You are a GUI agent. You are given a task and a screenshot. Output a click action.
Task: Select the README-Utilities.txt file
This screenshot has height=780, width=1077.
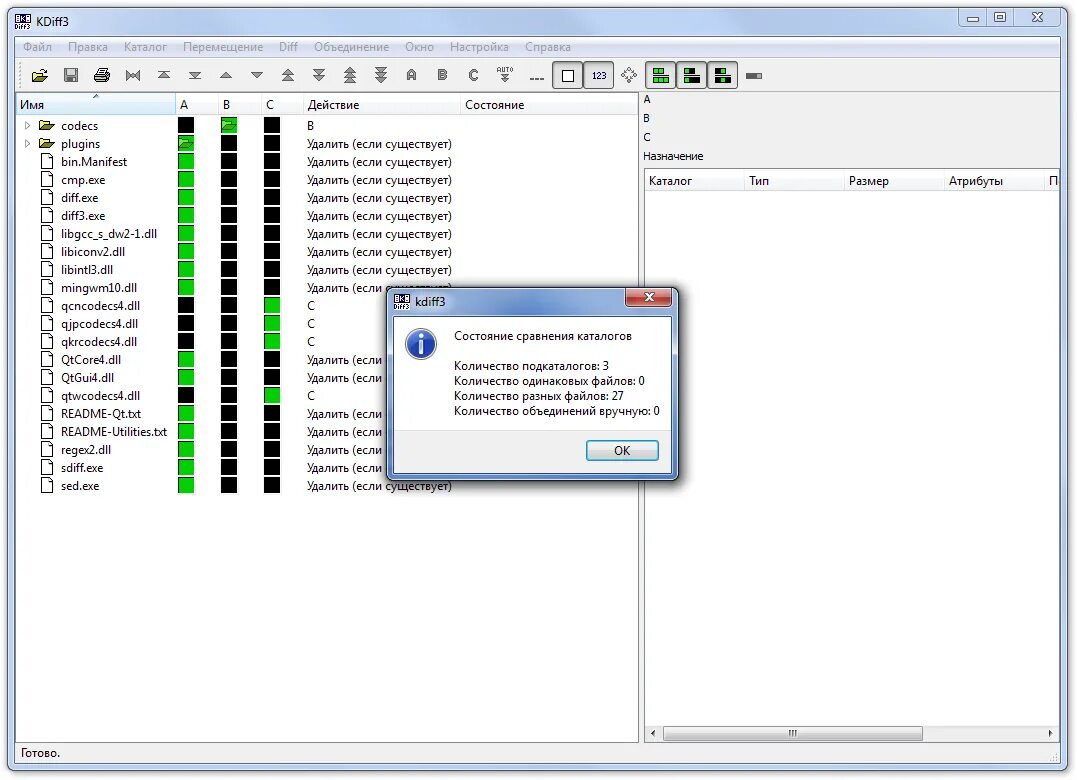(113, 431)
